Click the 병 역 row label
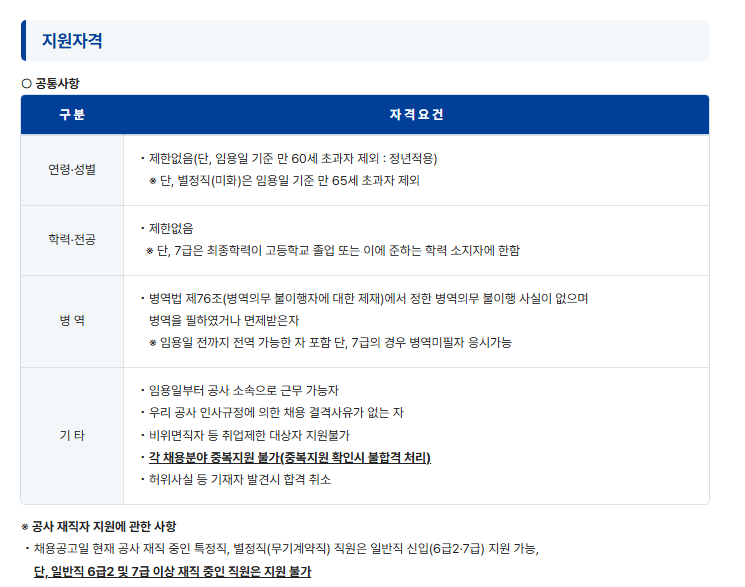 (72, 321)
